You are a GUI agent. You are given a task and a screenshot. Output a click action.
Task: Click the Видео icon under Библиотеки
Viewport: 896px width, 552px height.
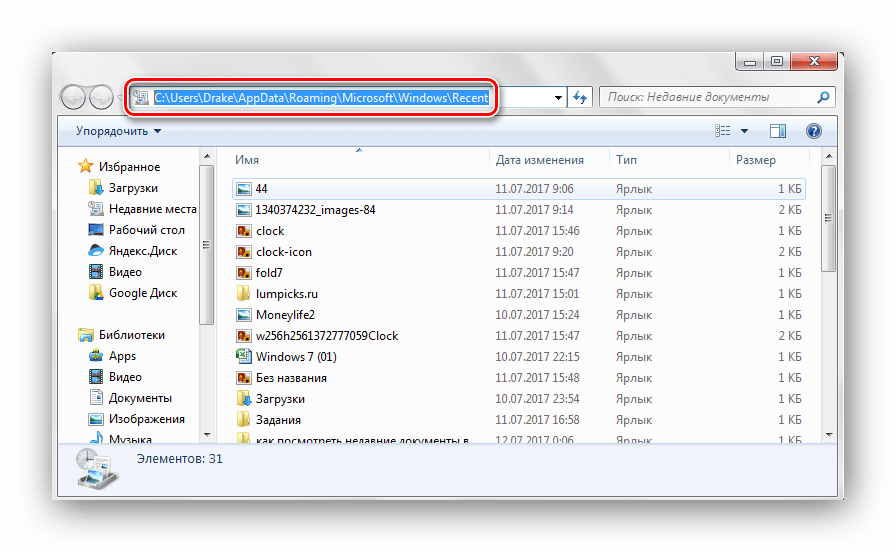pos(95,377)
